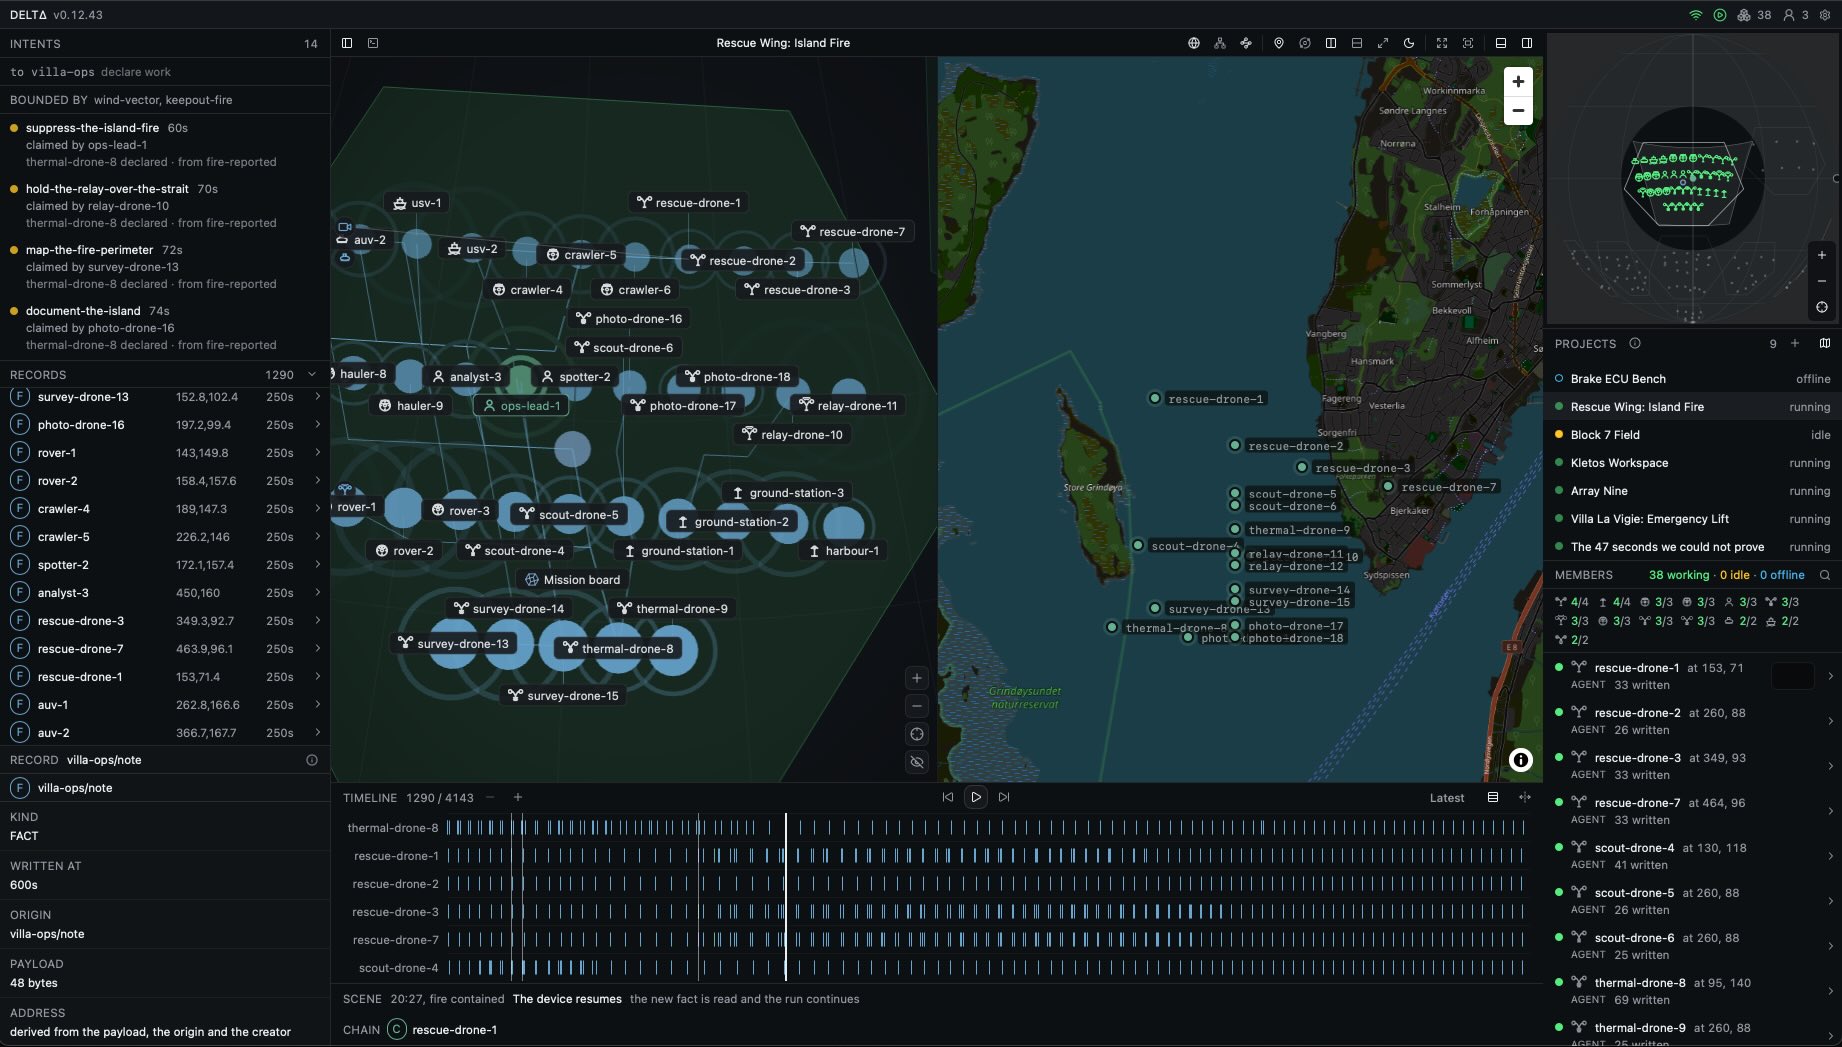The height and width of the screenshot is (1047, 1842).
Task: Open settings gear in top bar
Action: 1825,15
